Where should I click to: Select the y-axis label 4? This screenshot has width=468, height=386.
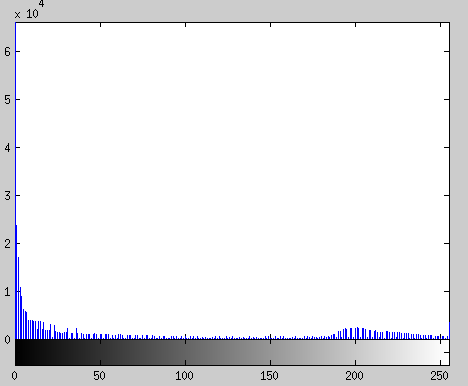click(7, 147)
